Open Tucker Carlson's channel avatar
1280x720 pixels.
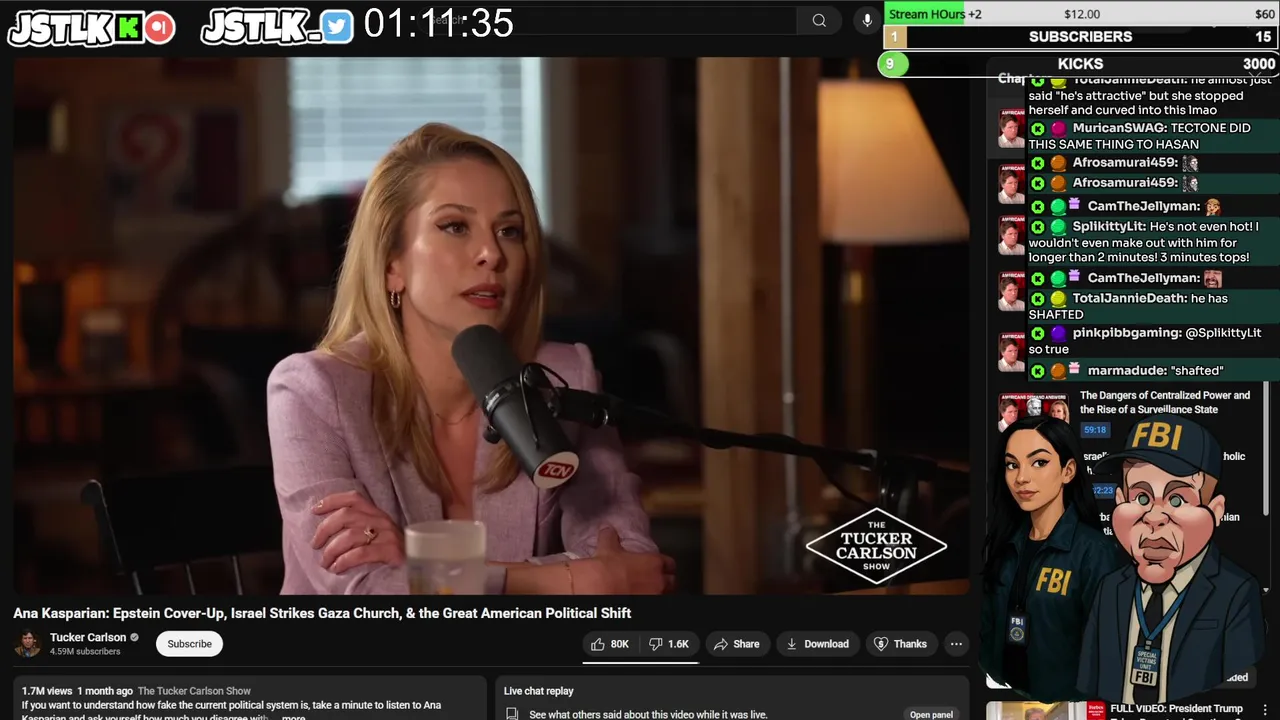(x=28, y=643)
